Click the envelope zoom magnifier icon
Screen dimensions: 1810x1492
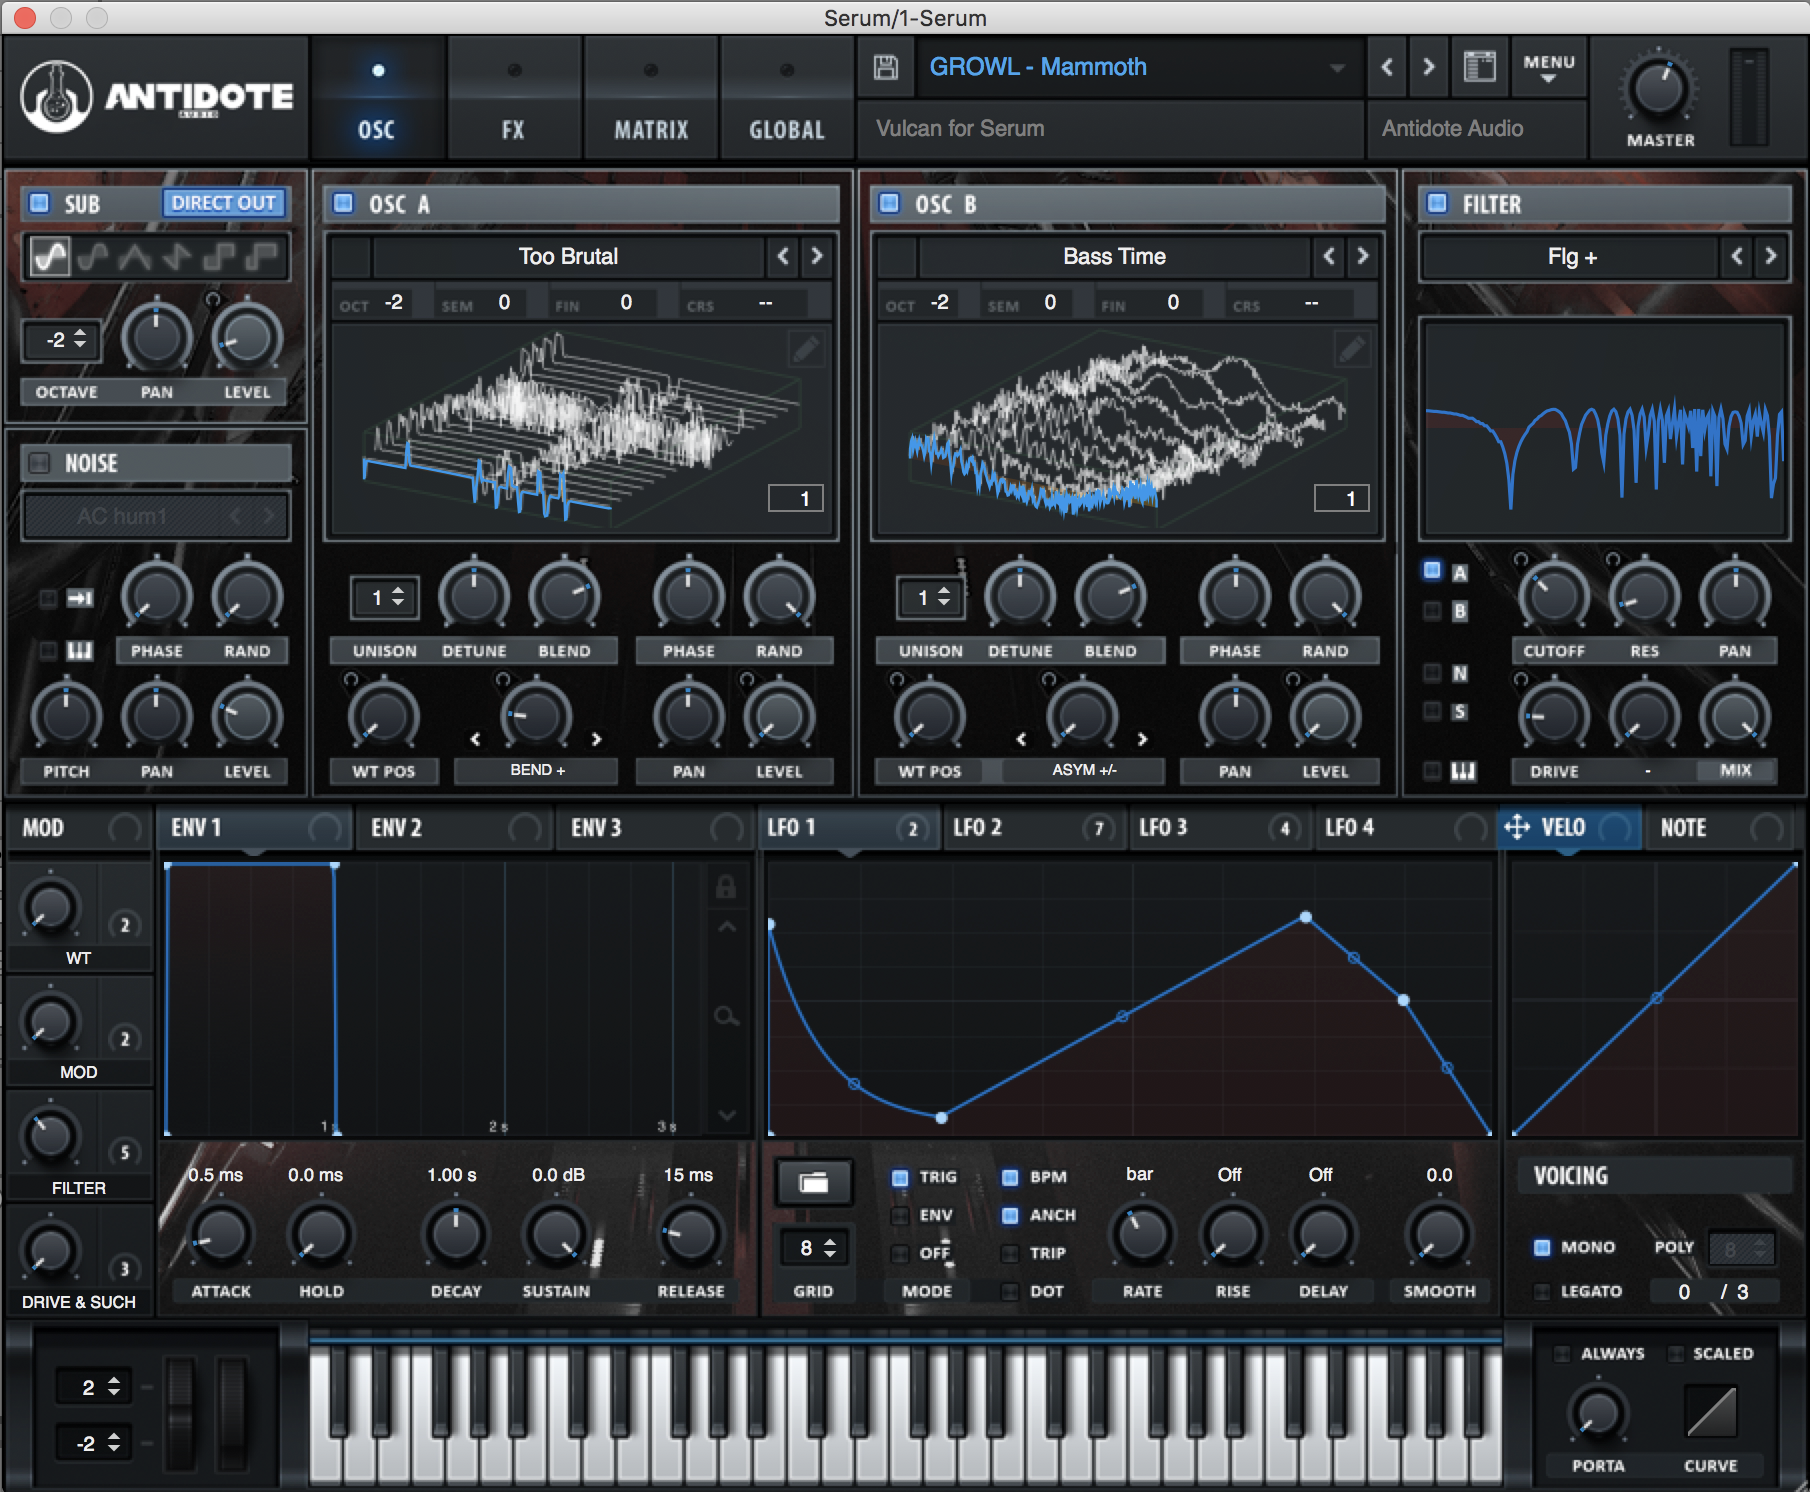pos(726,1017)
